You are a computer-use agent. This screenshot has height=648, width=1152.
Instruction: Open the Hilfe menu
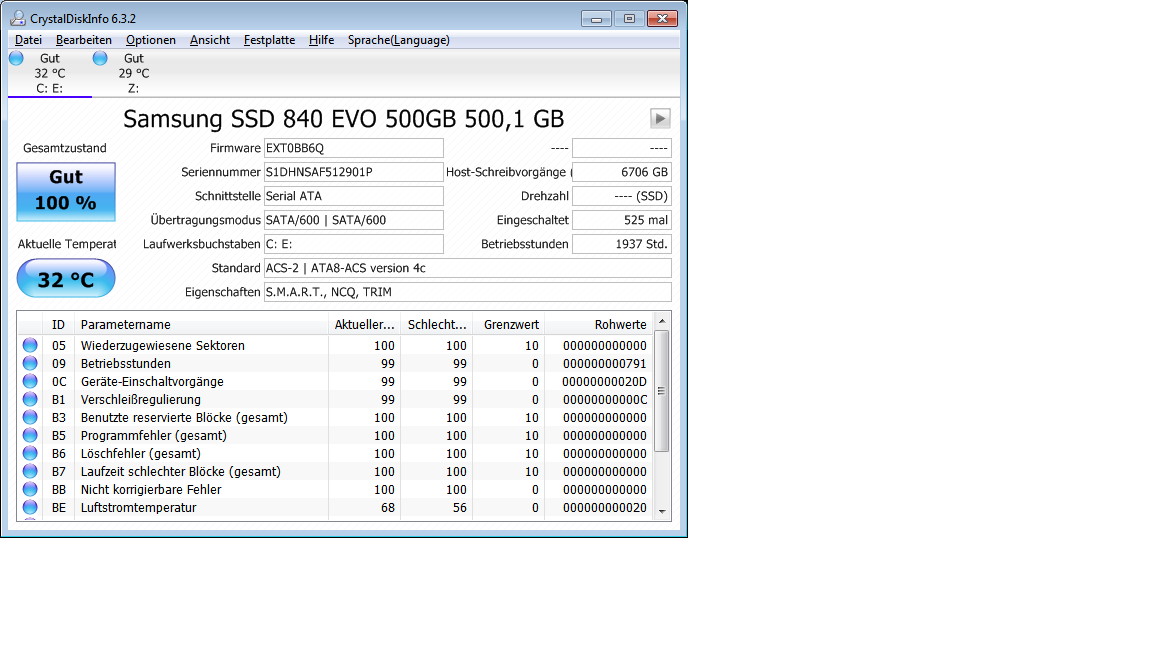pos(321,40)
